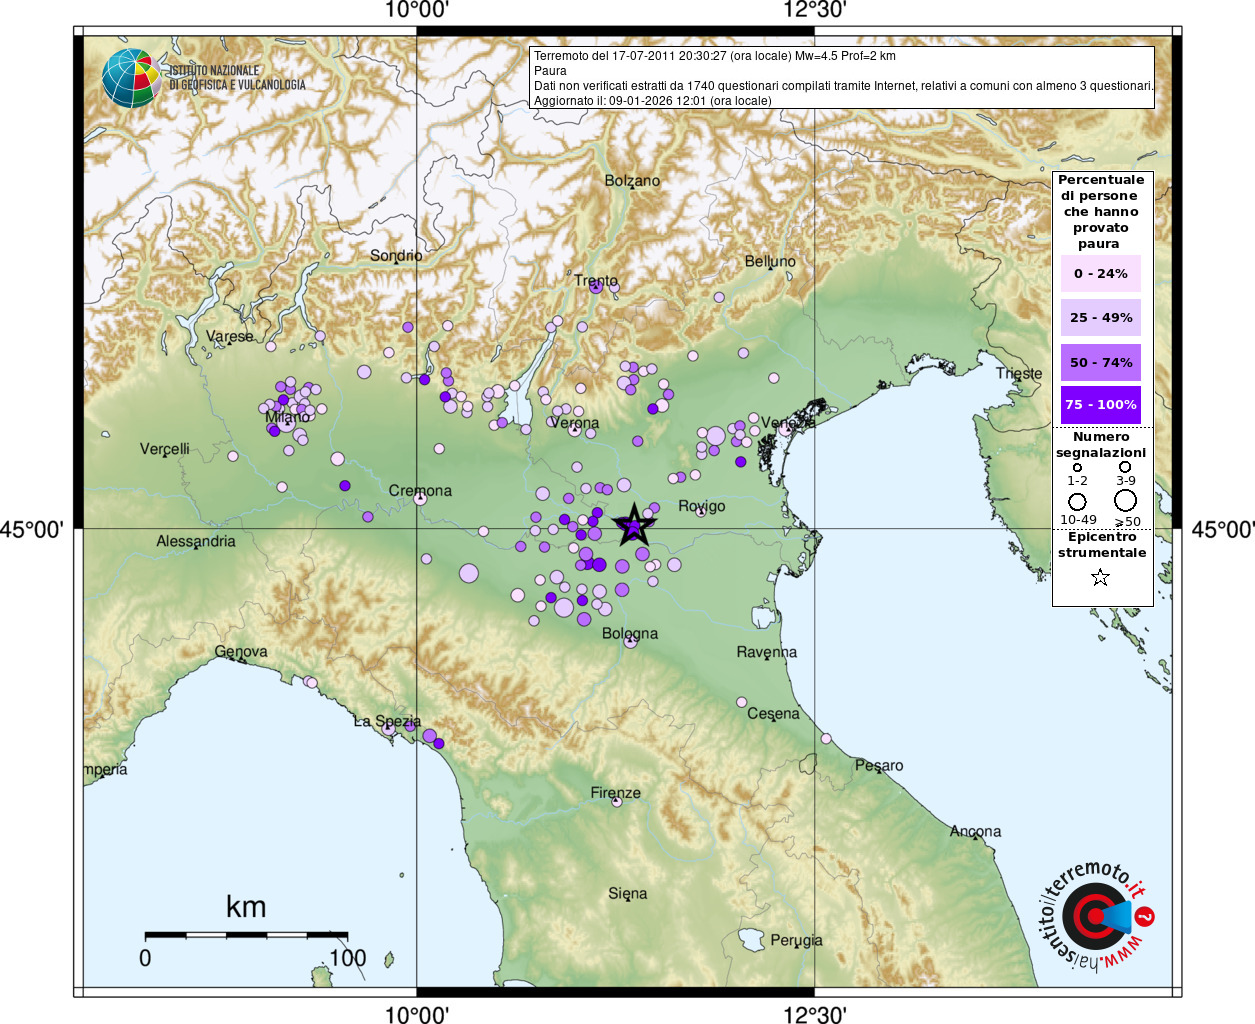The height and width of the screenshot is (1024, 1255).
Task: Click the Trieste city label
Action: click(x=1019, y=374)
